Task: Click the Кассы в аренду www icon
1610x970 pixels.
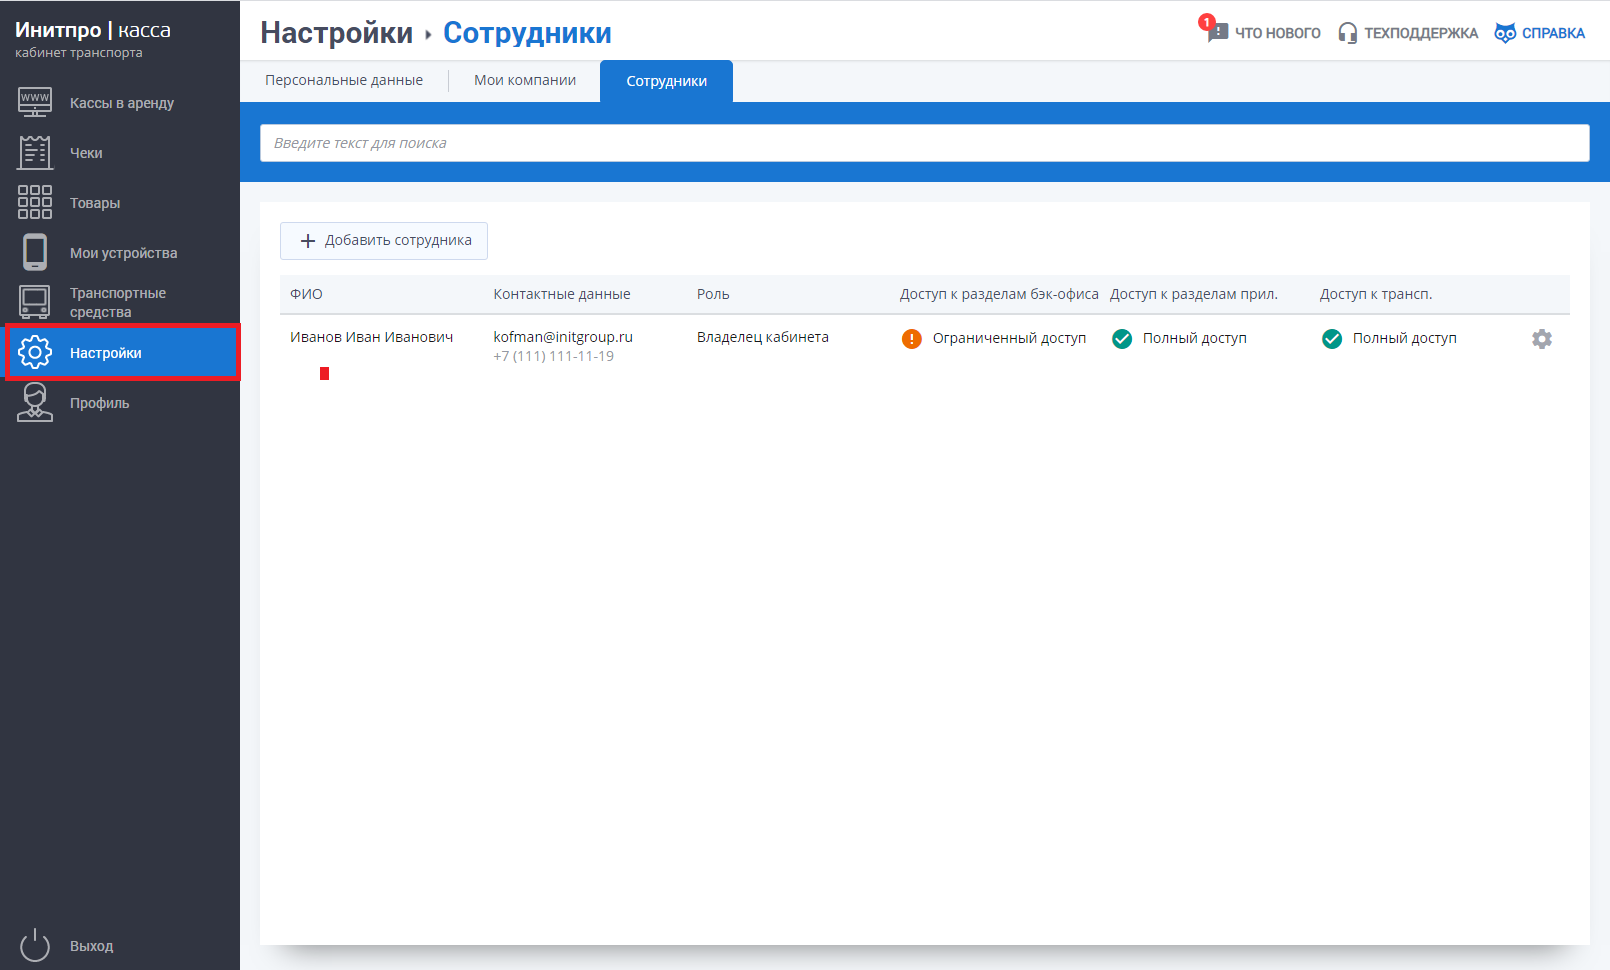Action: (x=35, y=102)
